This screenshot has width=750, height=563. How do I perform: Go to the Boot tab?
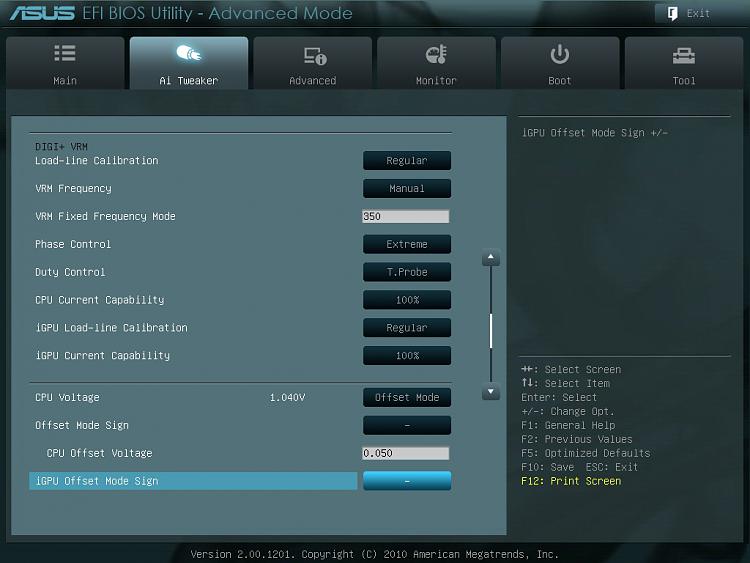pos(560,63)
